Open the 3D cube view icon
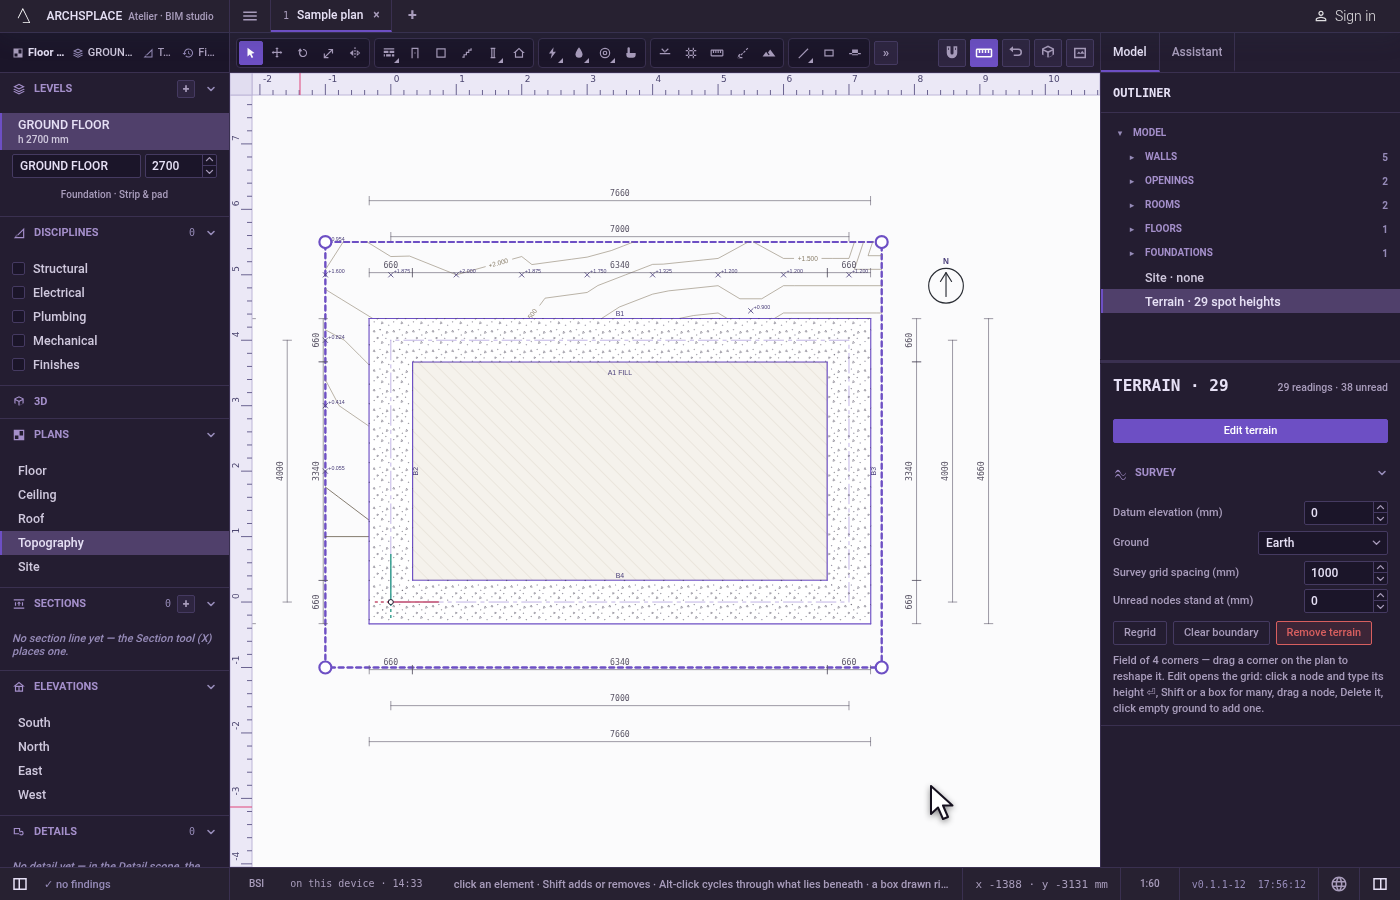The image size is (1400, 900). [1048, 52]
